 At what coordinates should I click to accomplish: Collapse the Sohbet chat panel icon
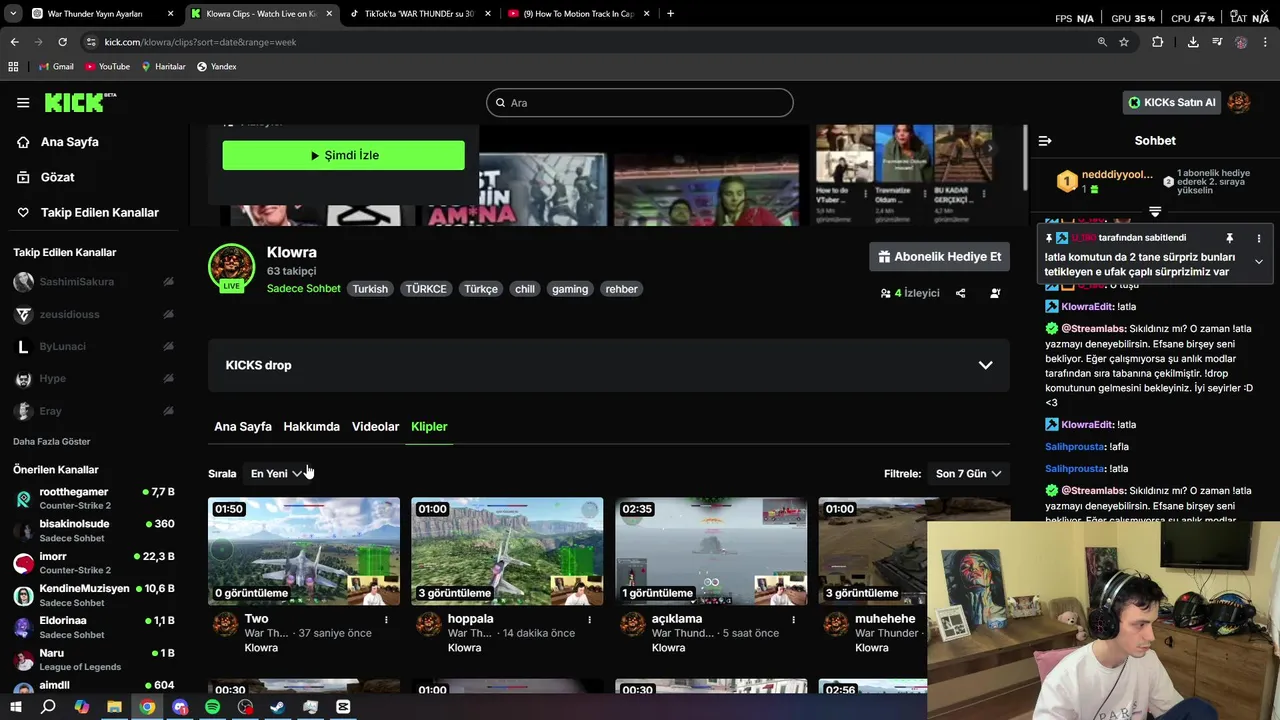(x=1045, y=141)
